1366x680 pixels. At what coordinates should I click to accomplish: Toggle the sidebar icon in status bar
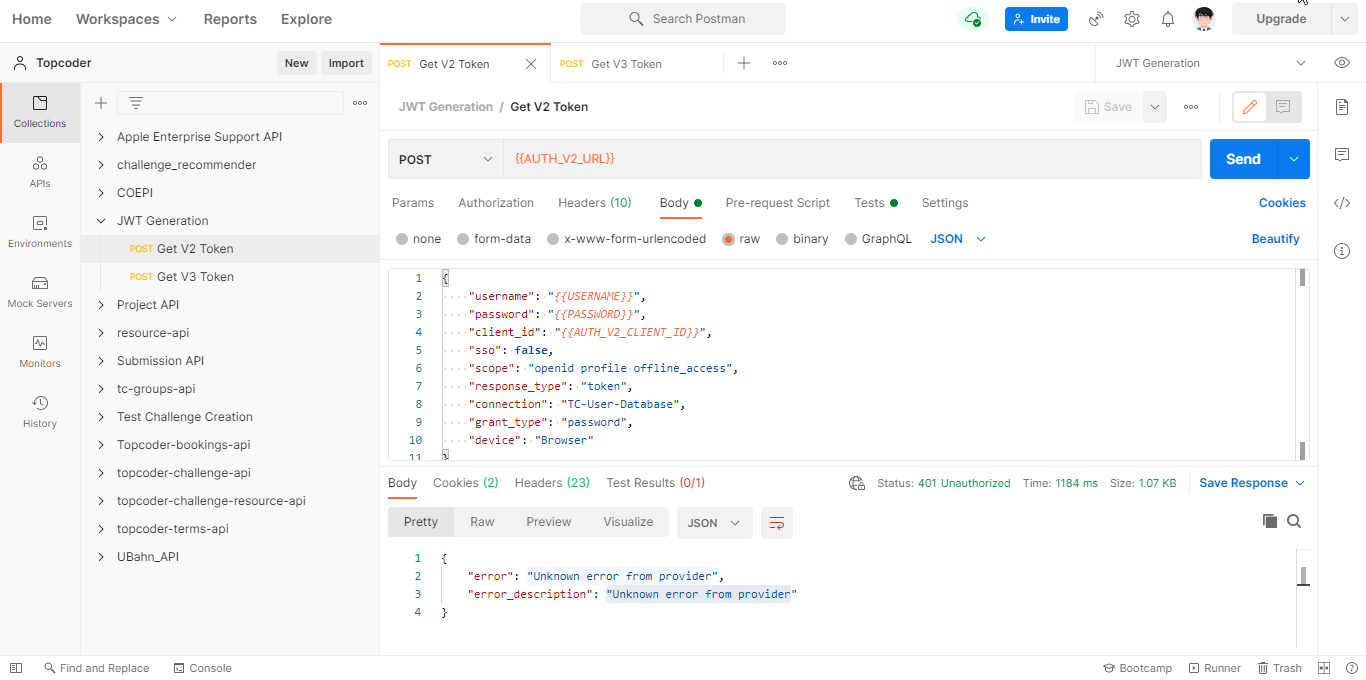click(16, 668)
